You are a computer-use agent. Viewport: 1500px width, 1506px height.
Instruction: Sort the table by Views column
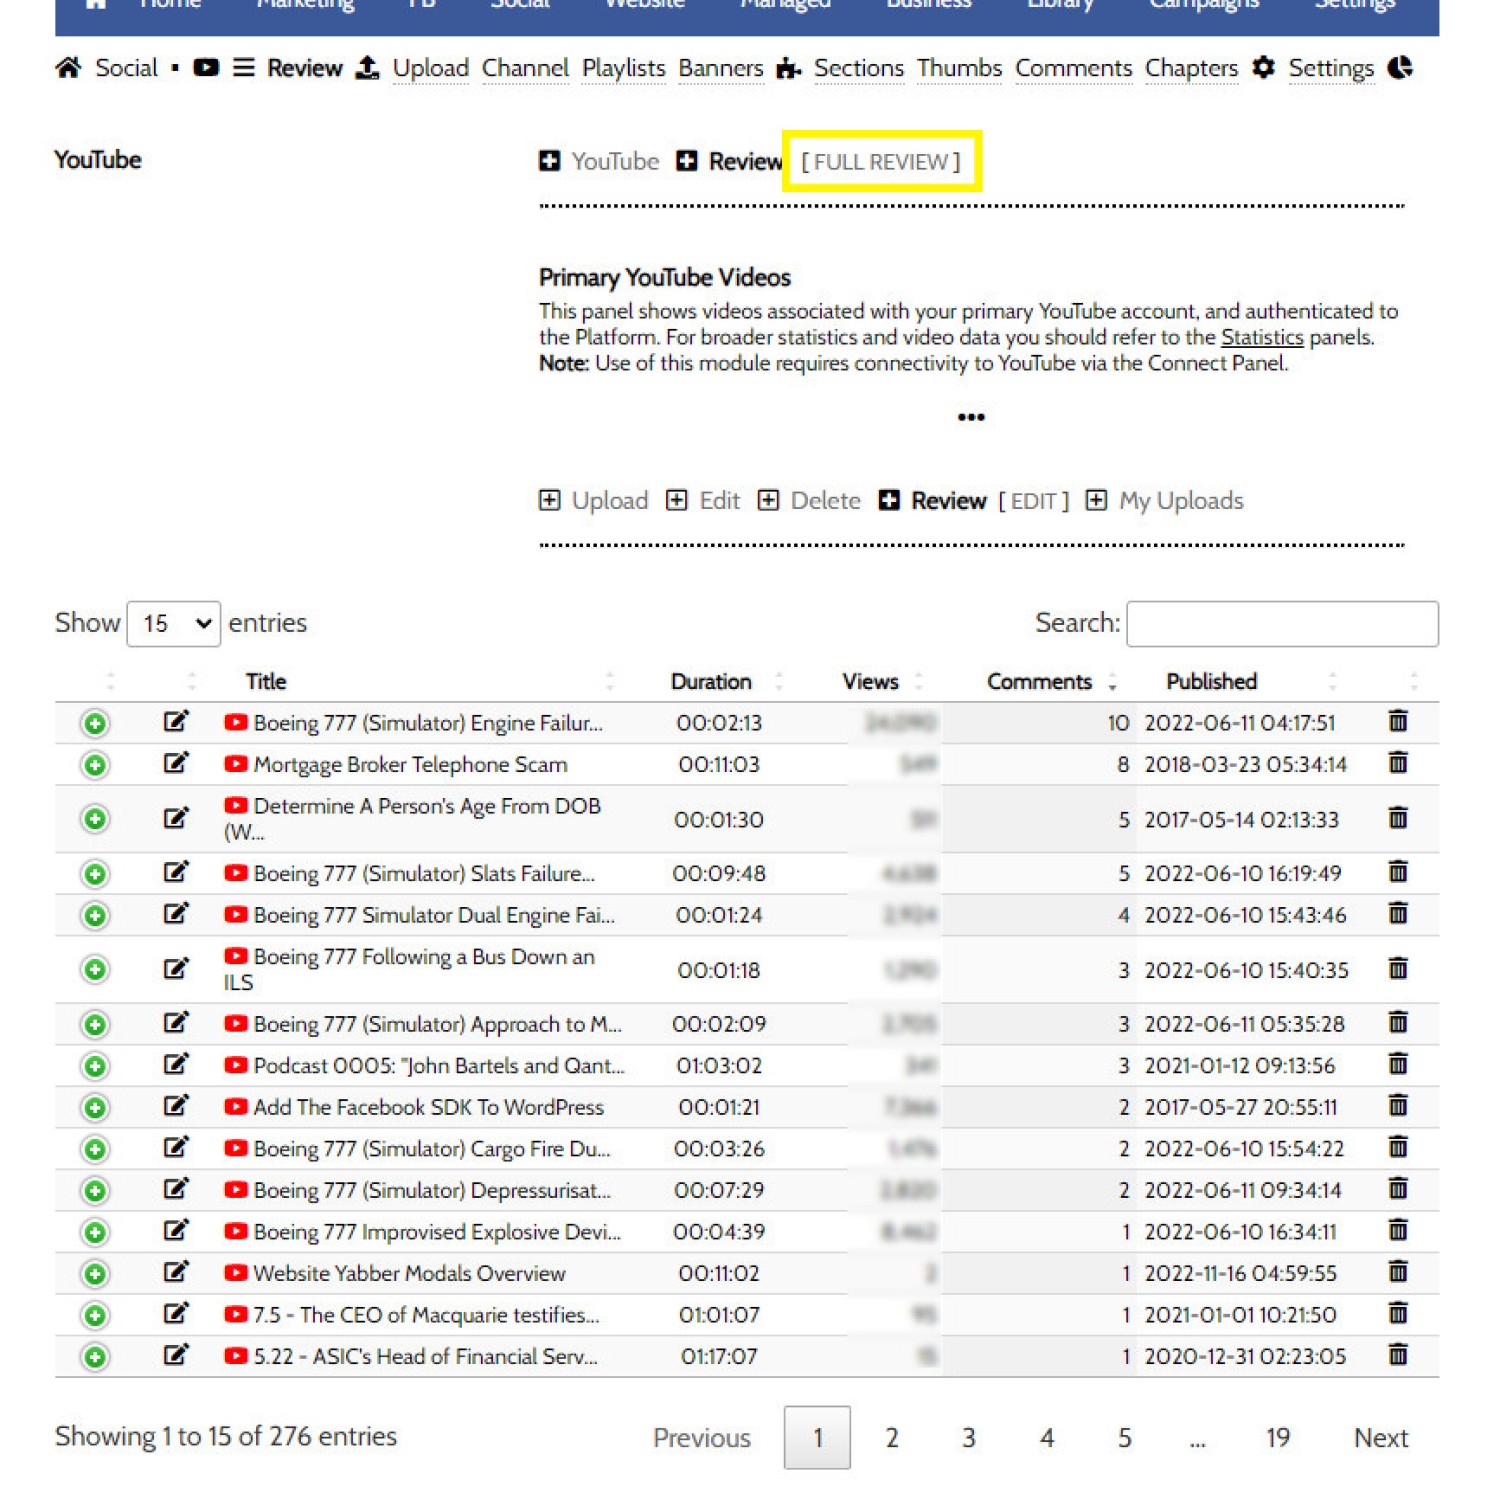click(870, 682)
